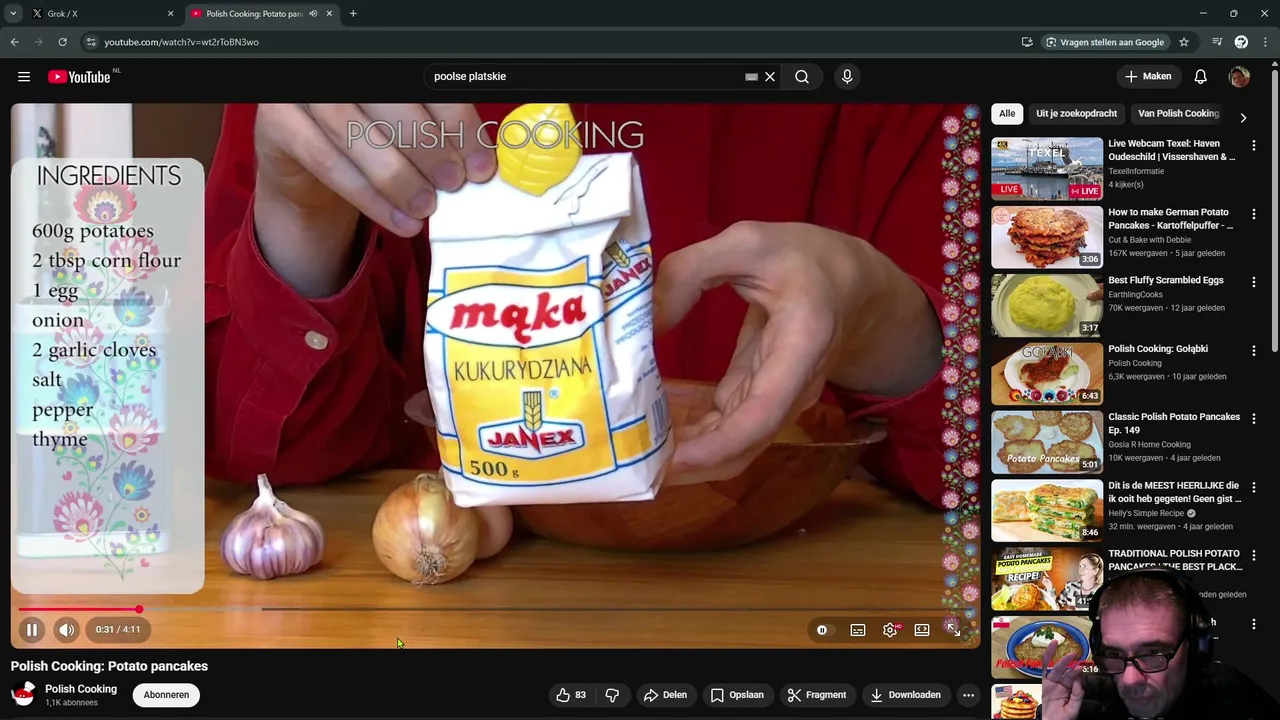Viewport: 1280px width, 720px height.
Task: Click the red progress scrubber handle
Action: pyautogui.click(x=139, y=609)
